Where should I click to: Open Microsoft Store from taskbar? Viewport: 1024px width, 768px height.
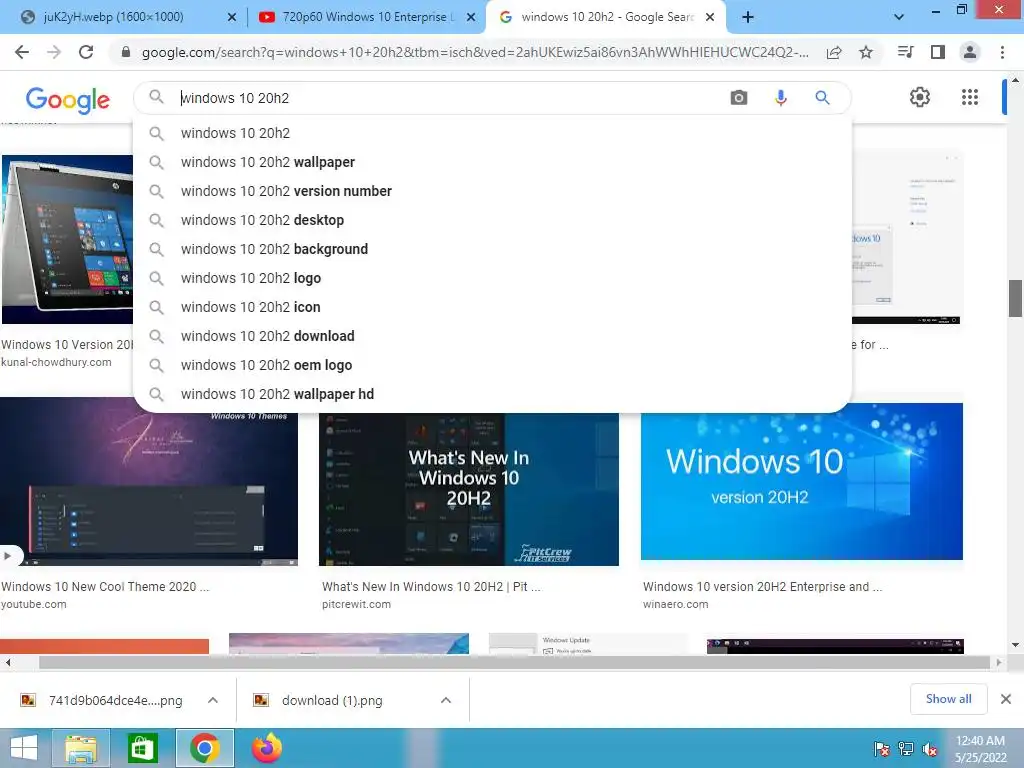(x=142, y=748)
